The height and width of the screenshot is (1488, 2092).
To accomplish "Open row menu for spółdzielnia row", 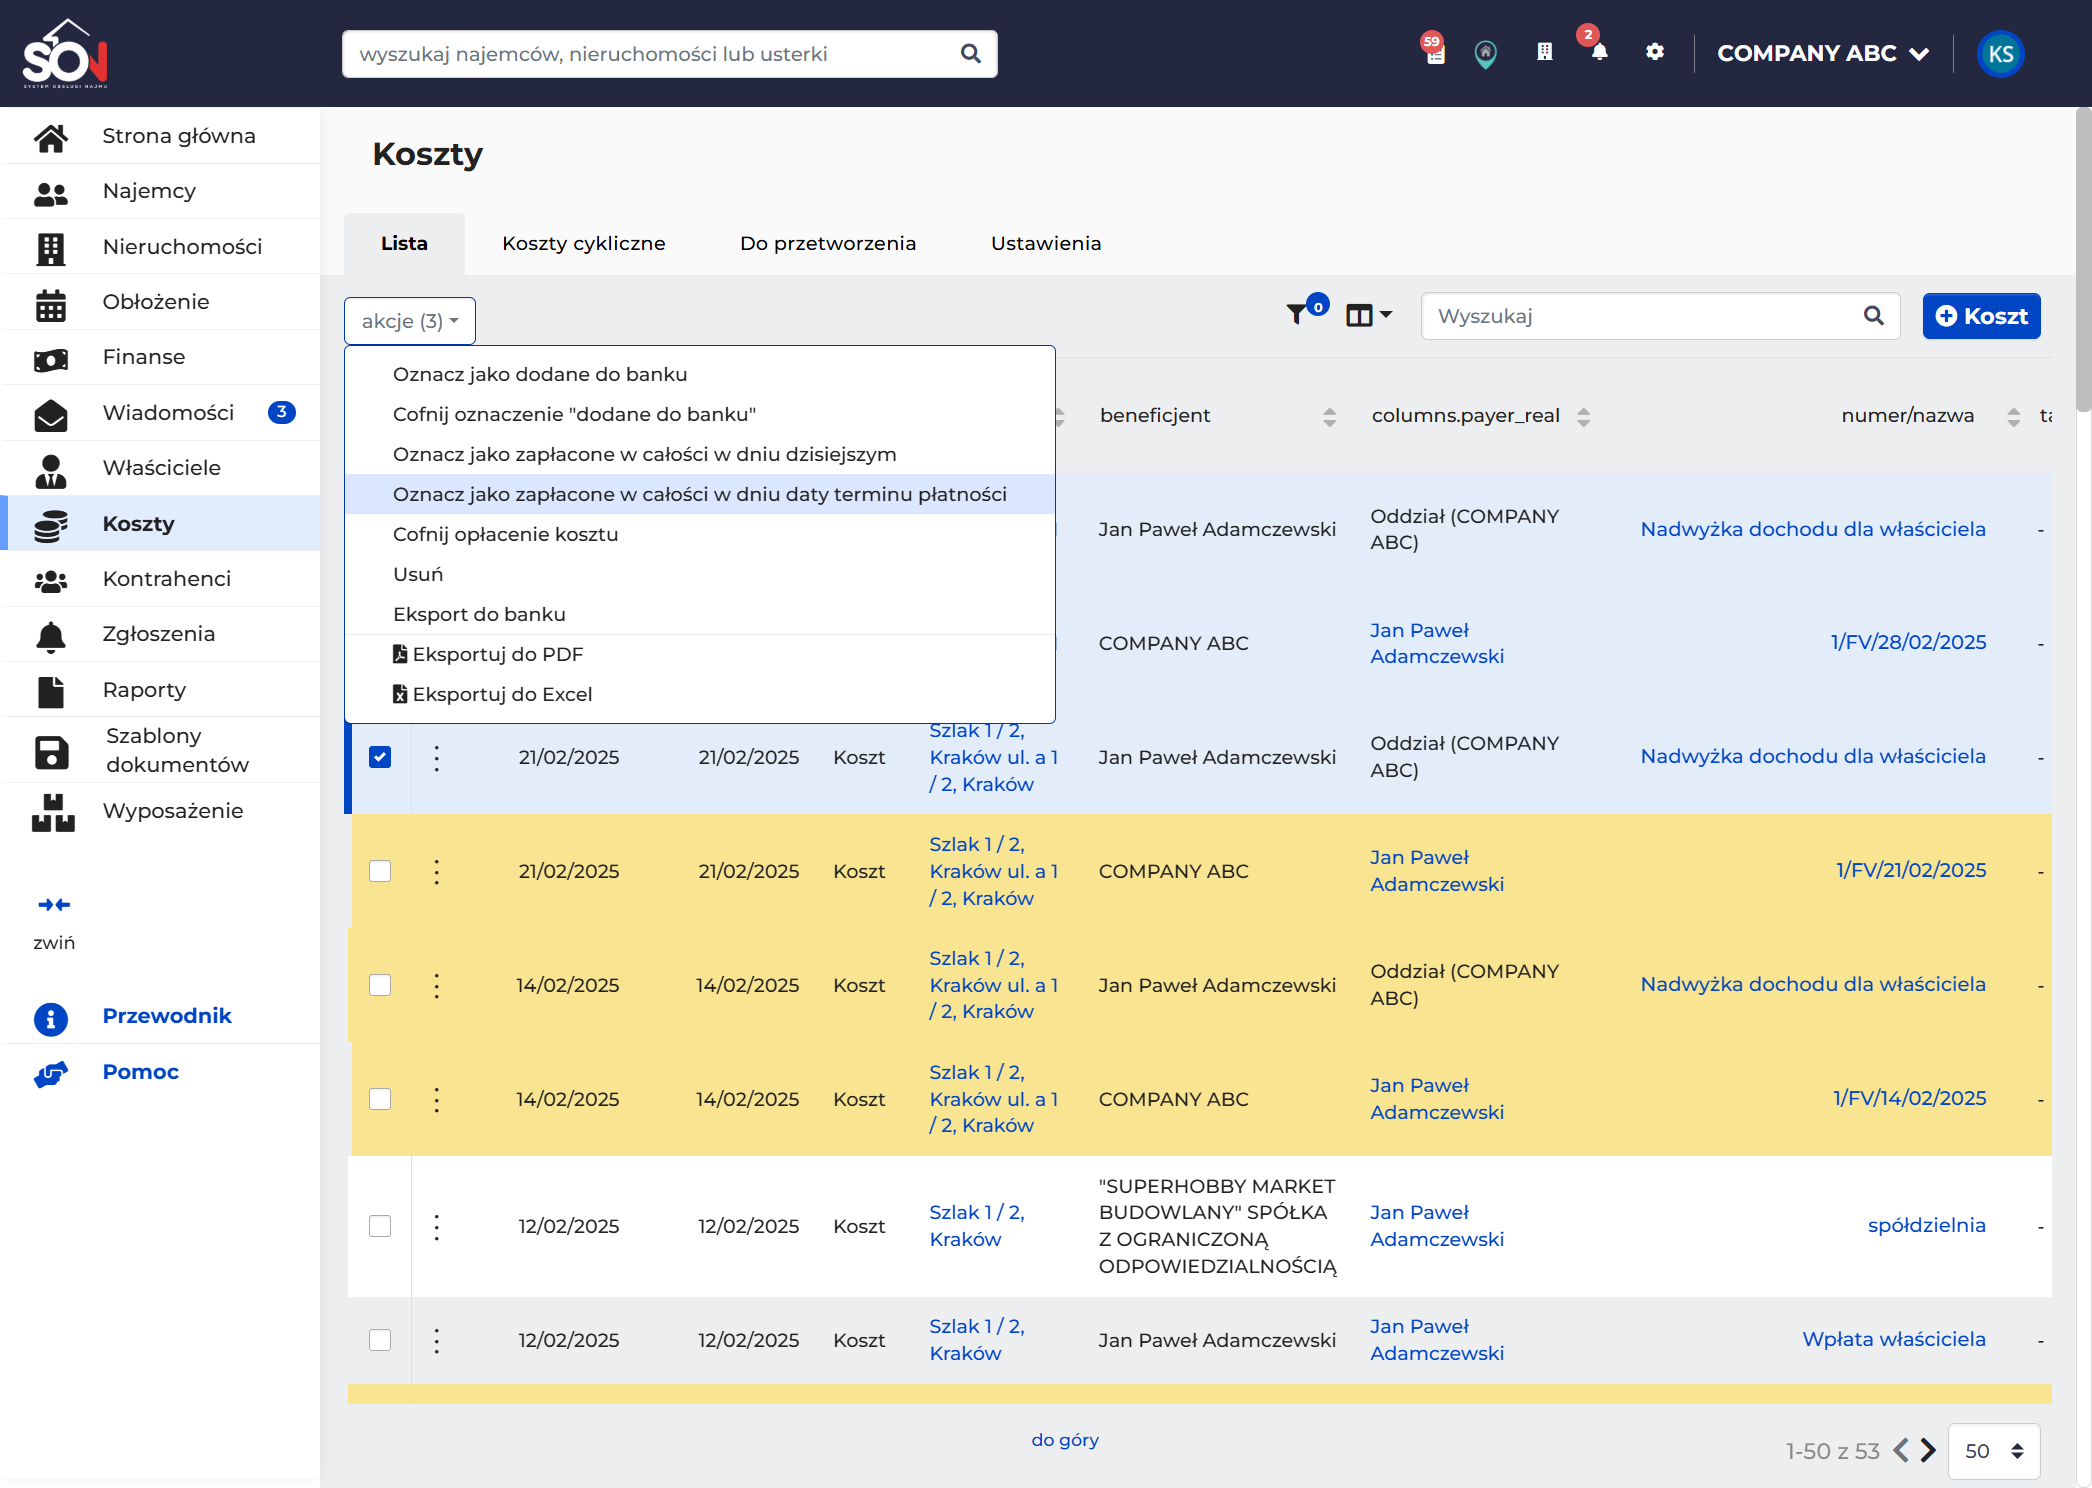I will pos(437,1226).
